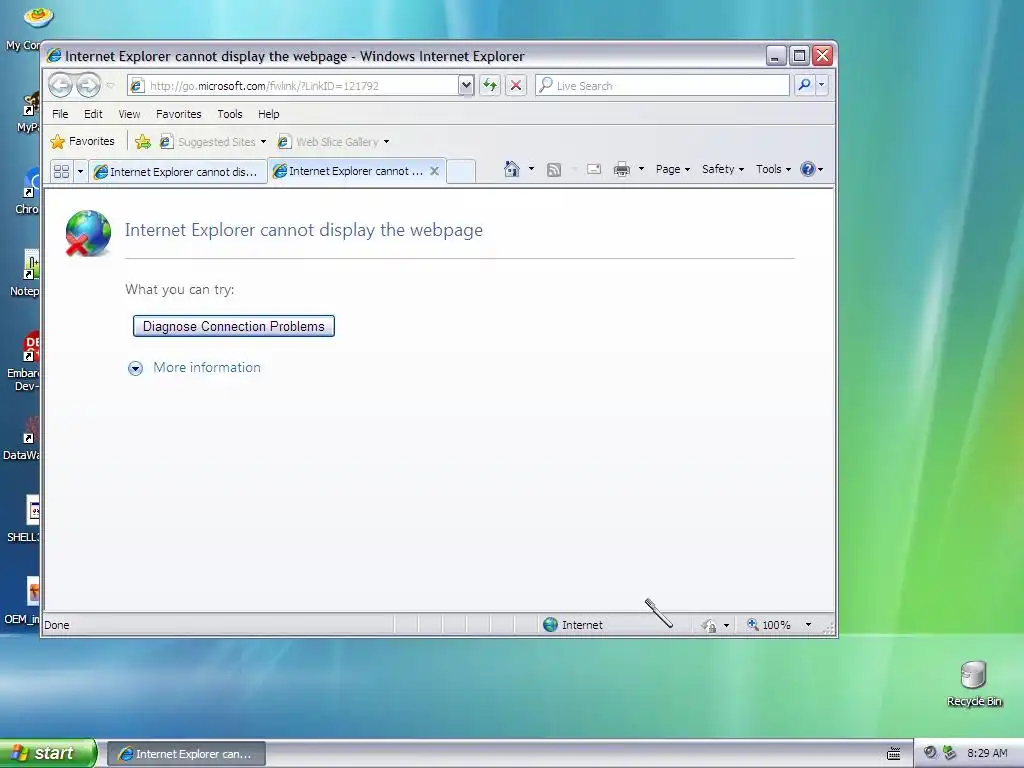Click the Quick Tabs grid icon
Viewport: 1024px width, 768px height.
(61, 171)
